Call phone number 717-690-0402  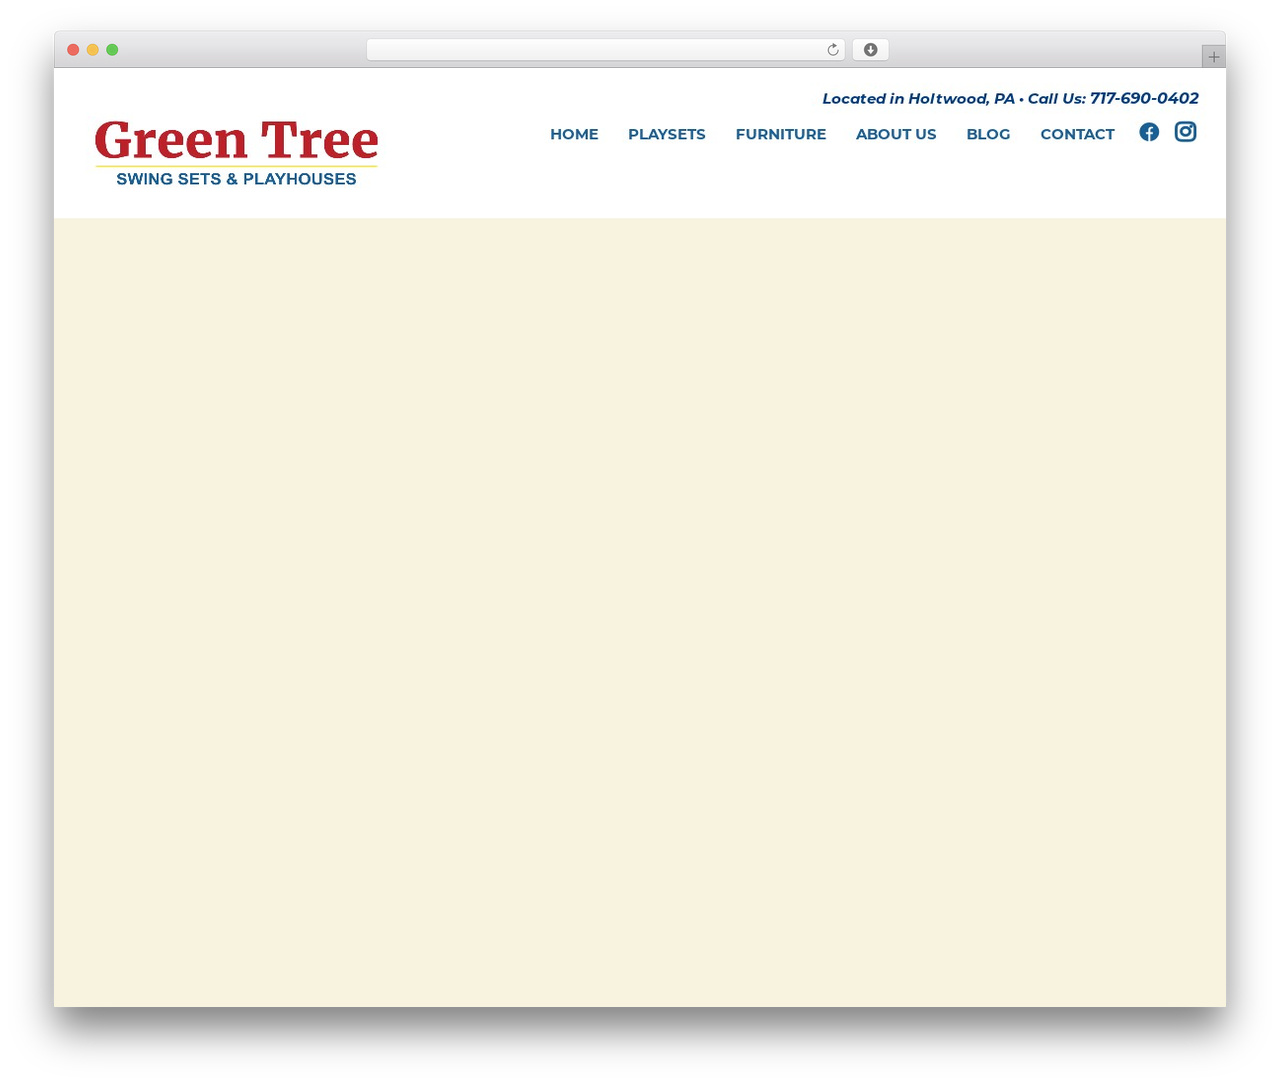pos(1144,98)
